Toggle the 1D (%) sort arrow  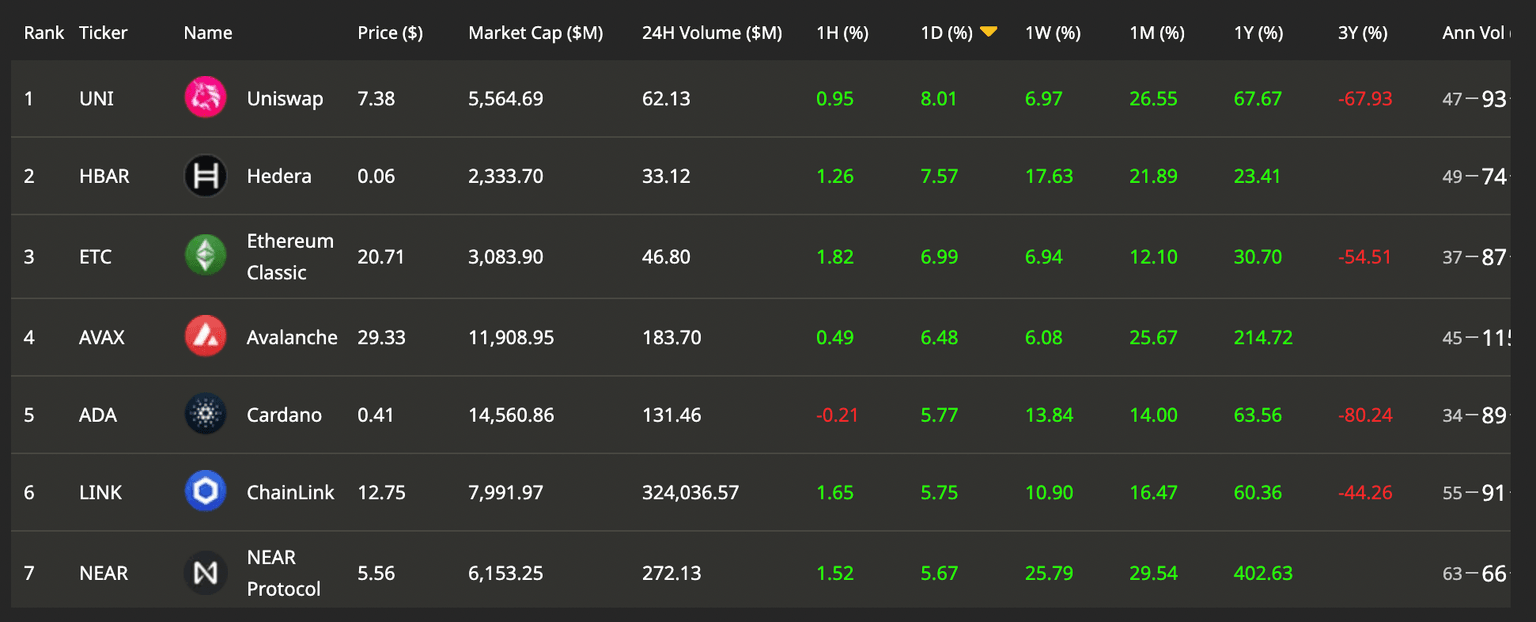[x=988, y=32]
